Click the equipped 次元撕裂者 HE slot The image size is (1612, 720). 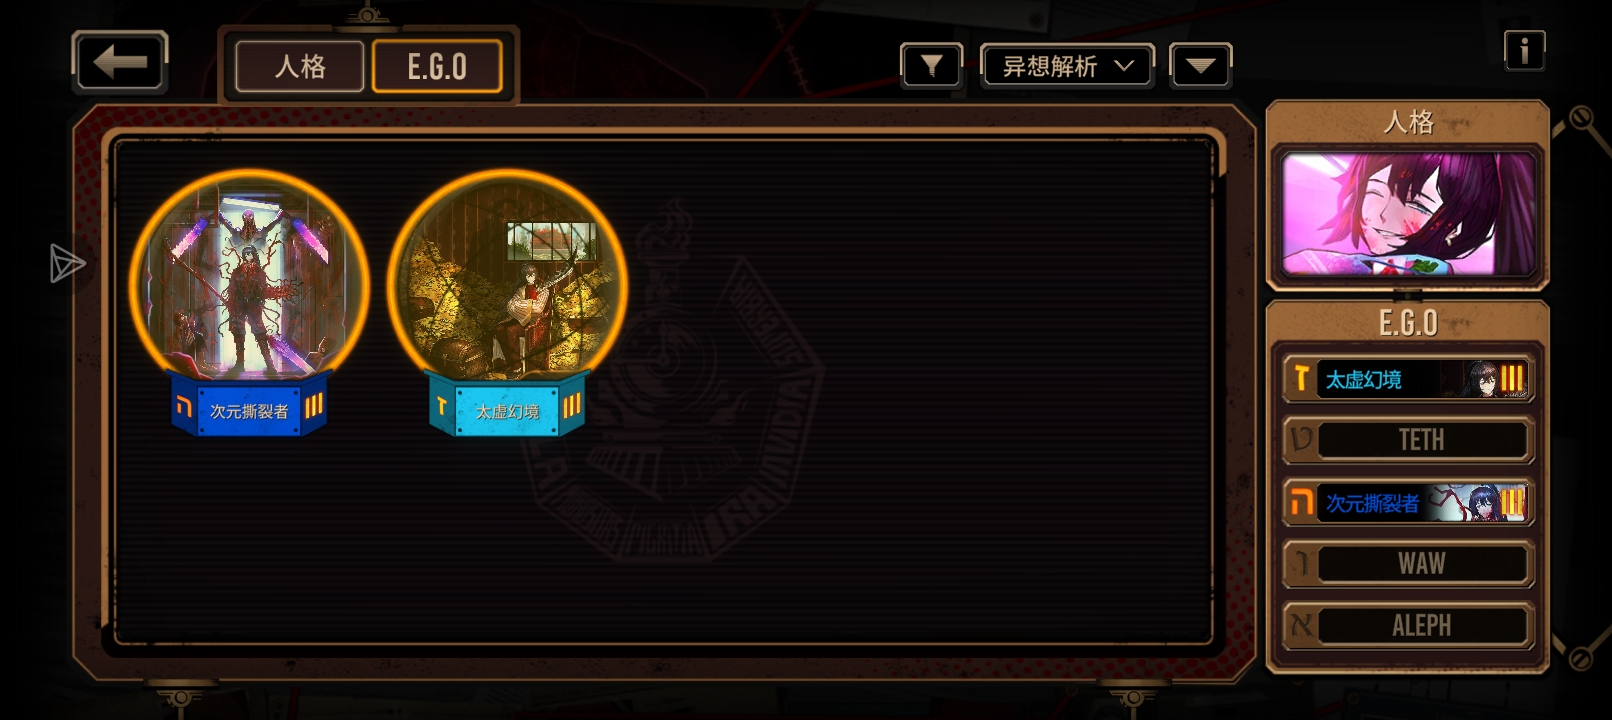click(x=1408, y=502)
